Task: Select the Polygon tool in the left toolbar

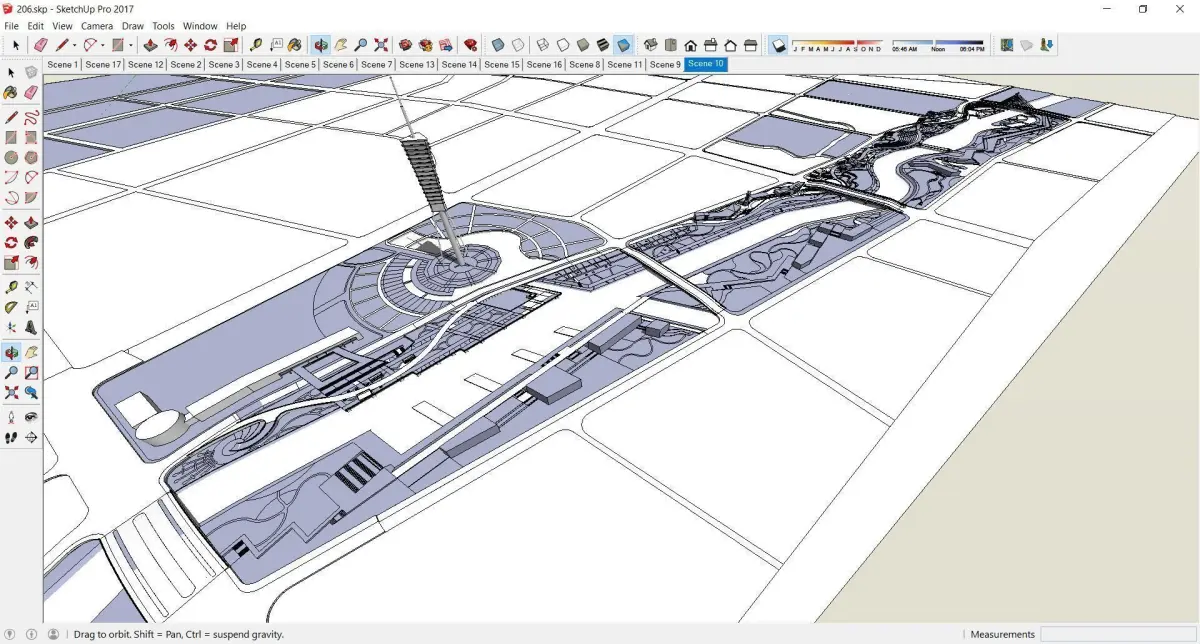Action: [x=31, y=157]
